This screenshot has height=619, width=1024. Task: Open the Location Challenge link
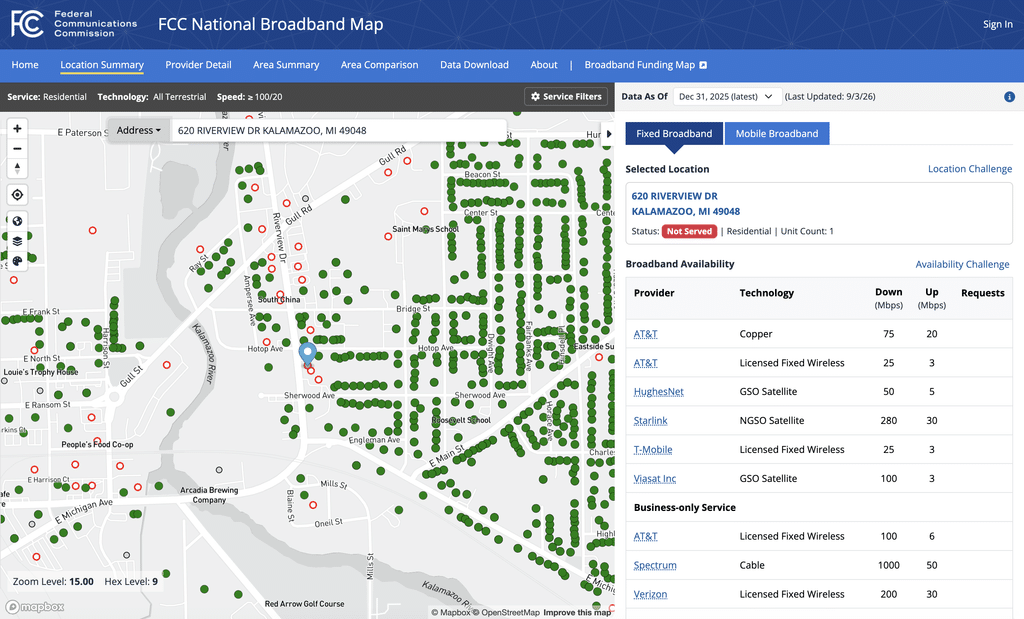point(970,168)
